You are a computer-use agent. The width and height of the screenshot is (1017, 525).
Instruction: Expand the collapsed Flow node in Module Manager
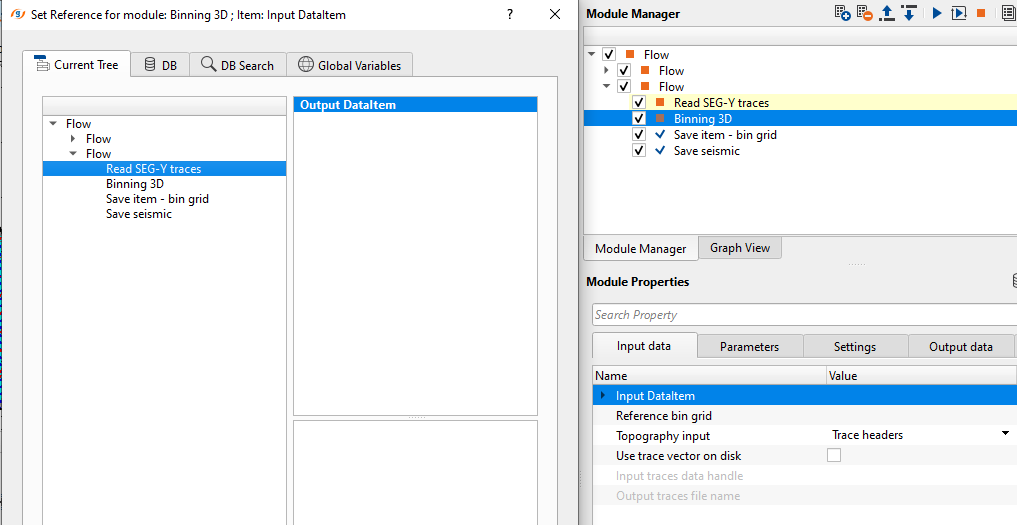606,71
